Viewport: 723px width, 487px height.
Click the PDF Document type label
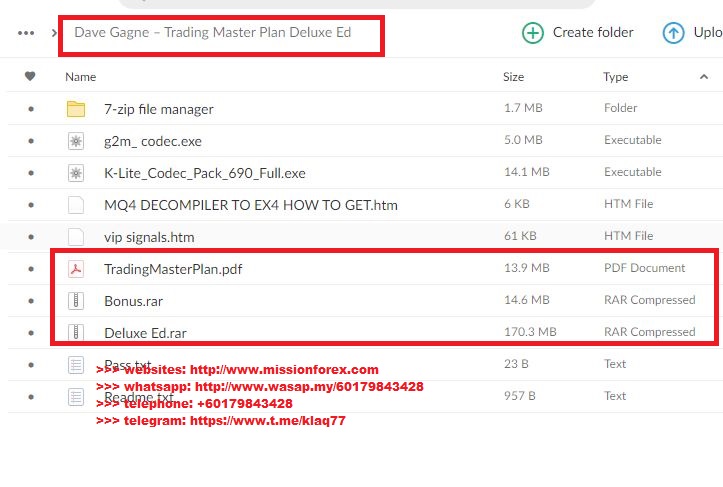coord(645,268)
